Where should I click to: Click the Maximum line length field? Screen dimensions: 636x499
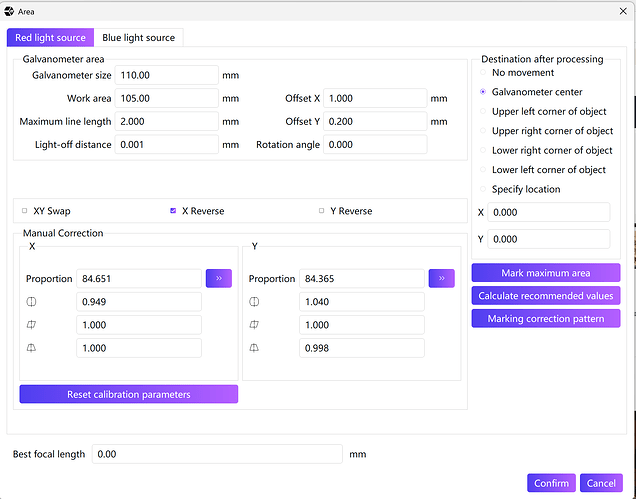click(x=167, y=121)
